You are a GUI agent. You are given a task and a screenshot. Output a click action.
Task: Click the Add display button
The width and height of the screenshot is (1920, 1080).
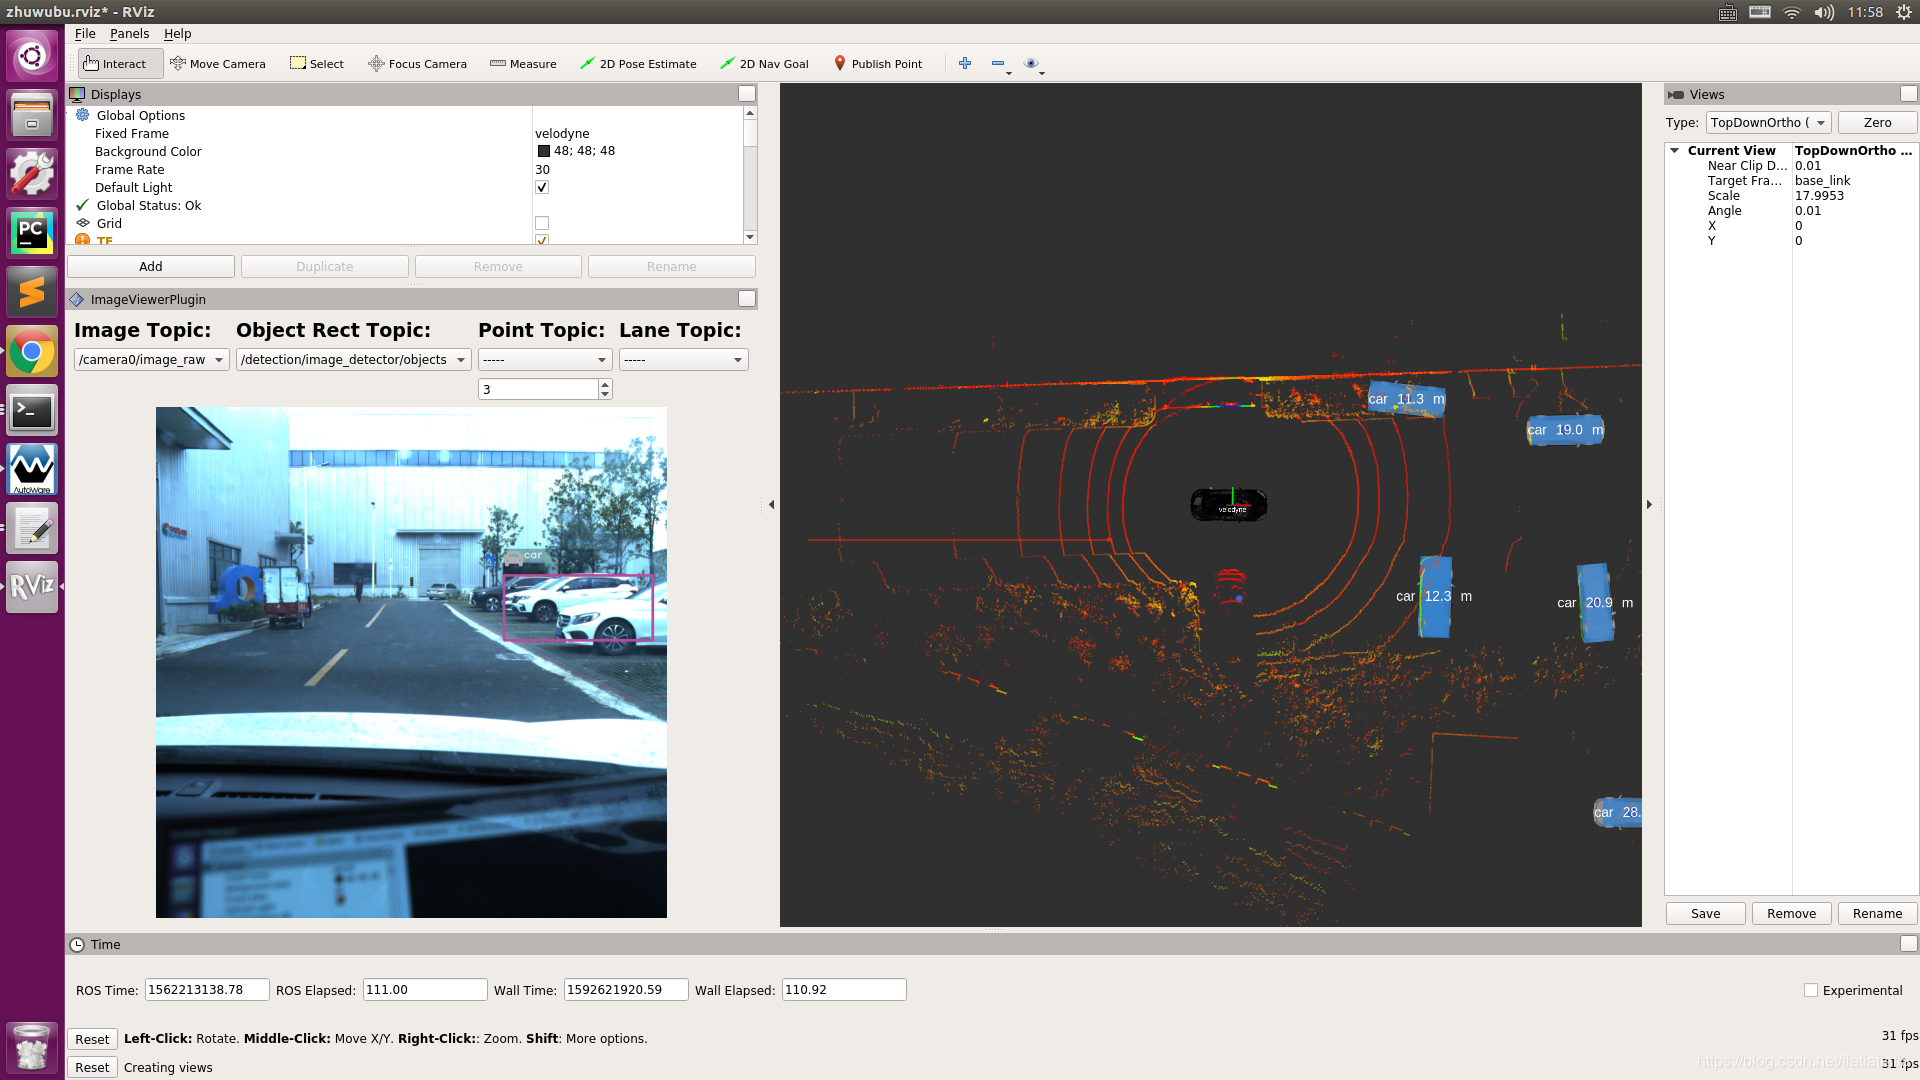(x=149, y=266)
